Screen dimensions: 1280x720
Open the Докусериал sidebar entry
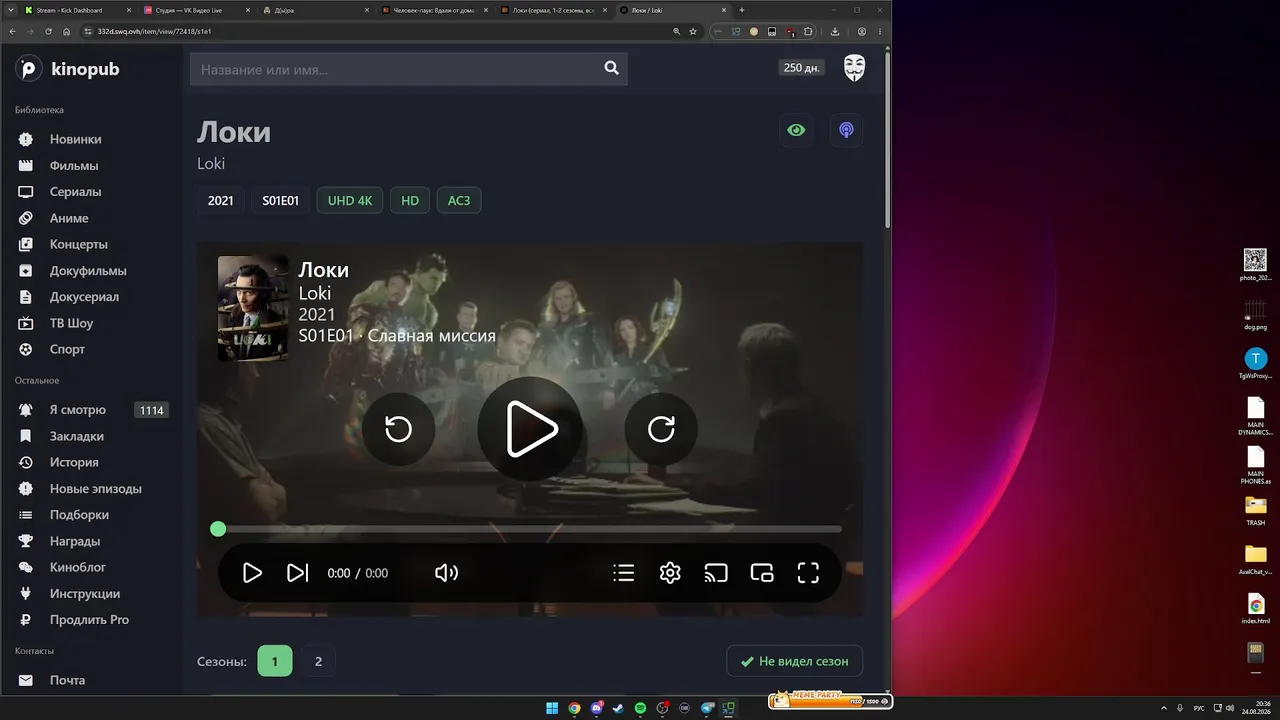[84, 296]
